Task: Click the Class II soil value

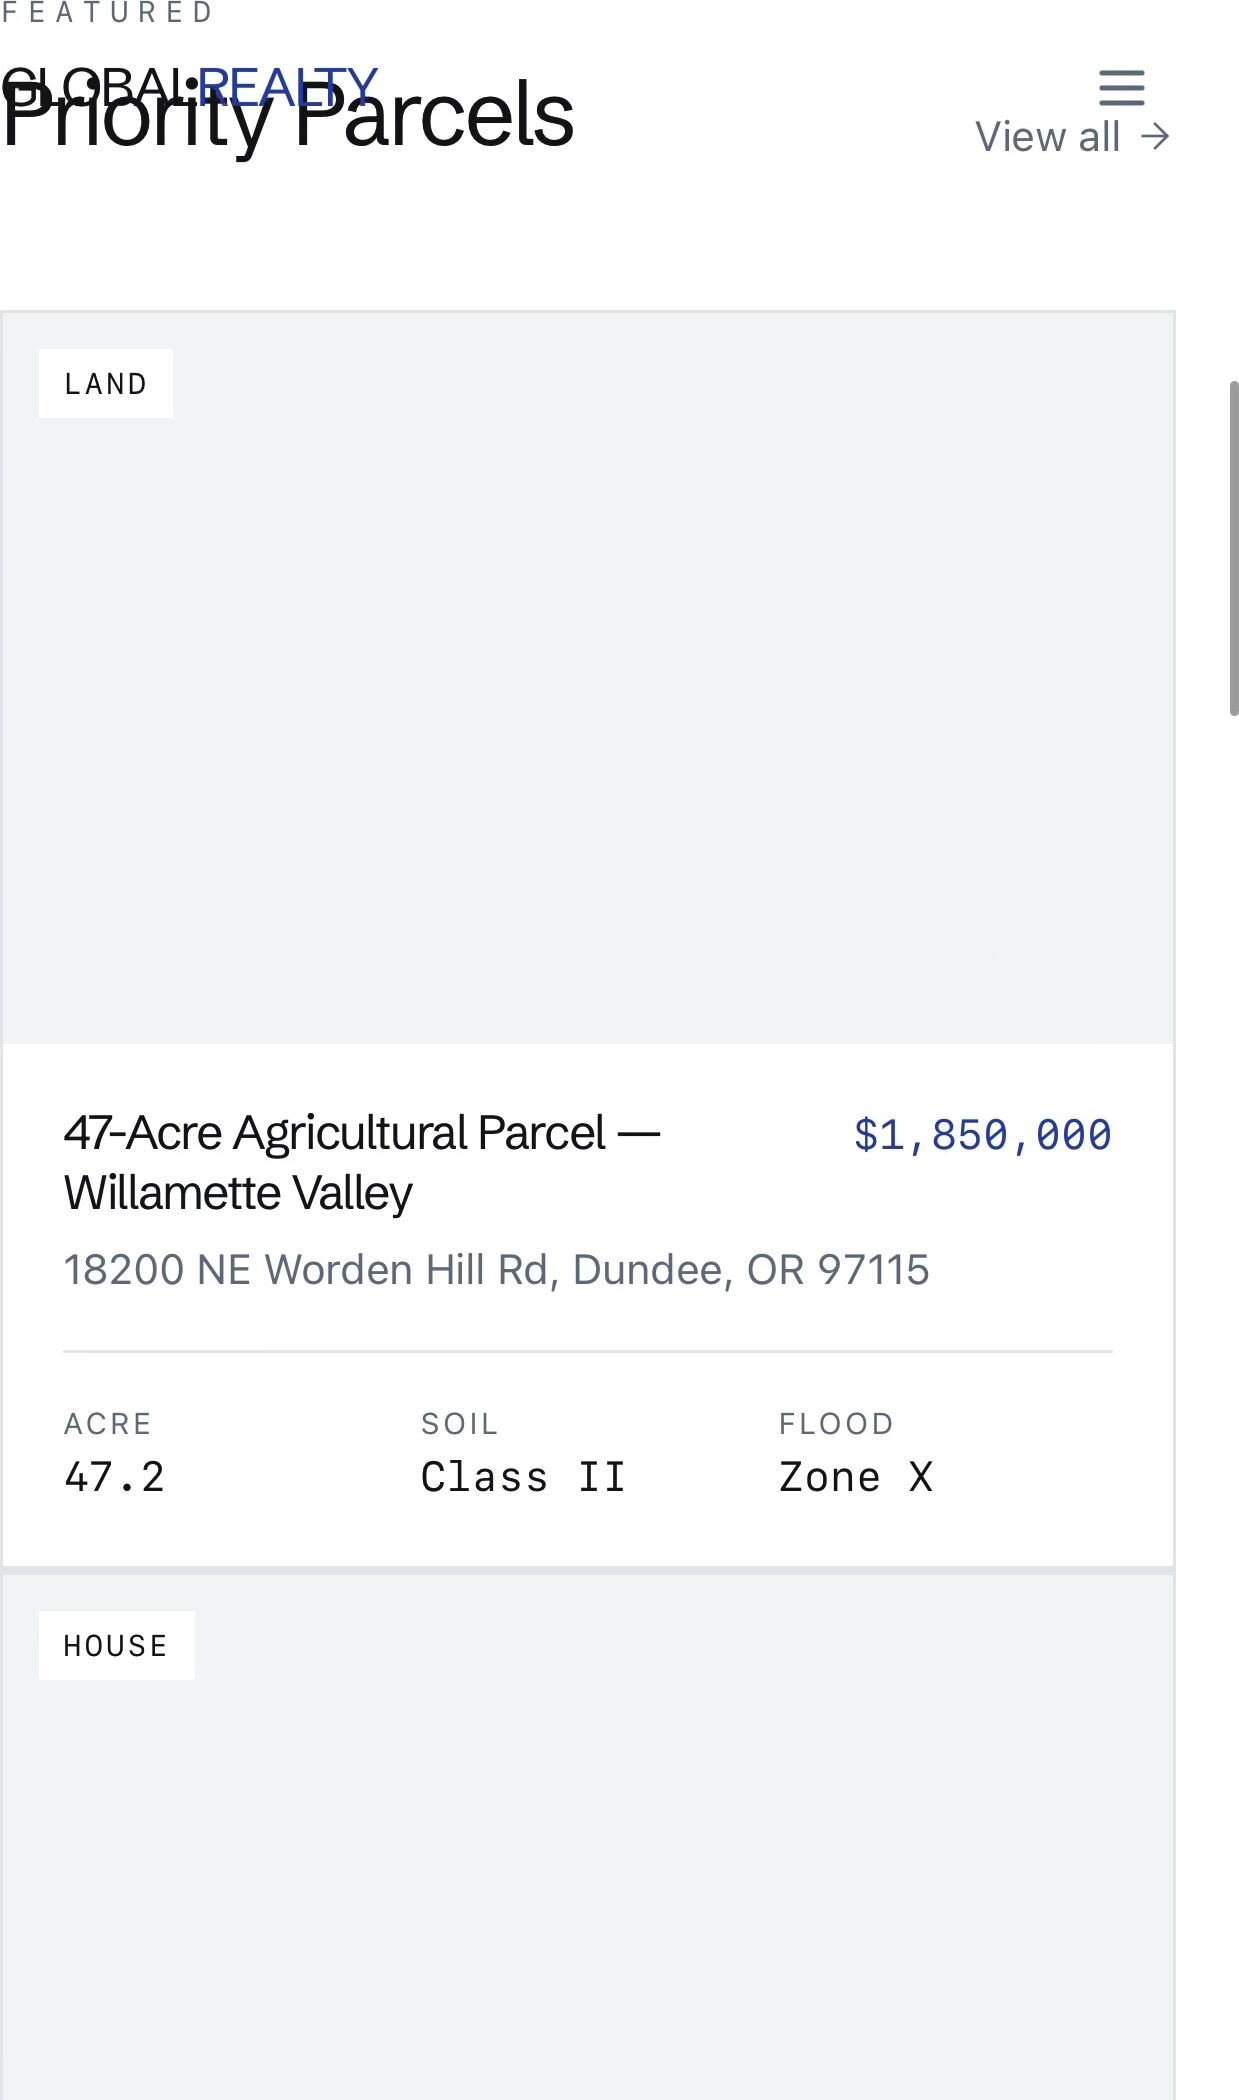Action: pos(523,1477)
